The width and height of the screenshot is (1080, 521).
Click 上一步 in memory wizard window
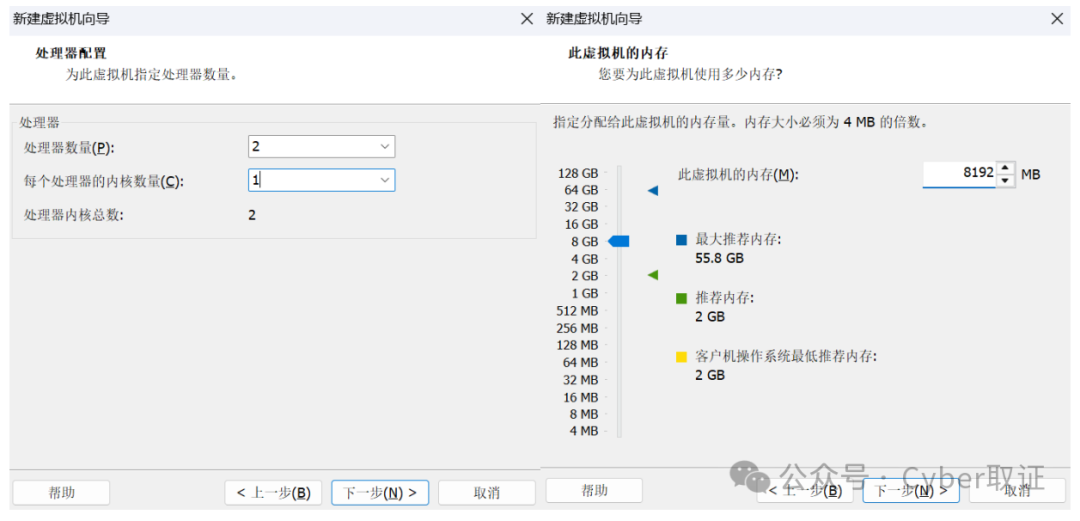coord(804,491)
